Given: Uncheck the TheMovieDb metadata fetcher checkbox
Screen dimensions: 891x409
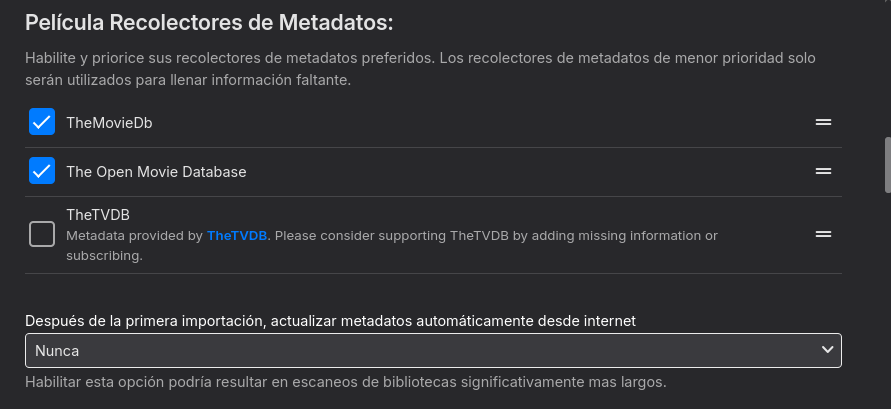Looking at the screenshot, I should click(42, 122).
